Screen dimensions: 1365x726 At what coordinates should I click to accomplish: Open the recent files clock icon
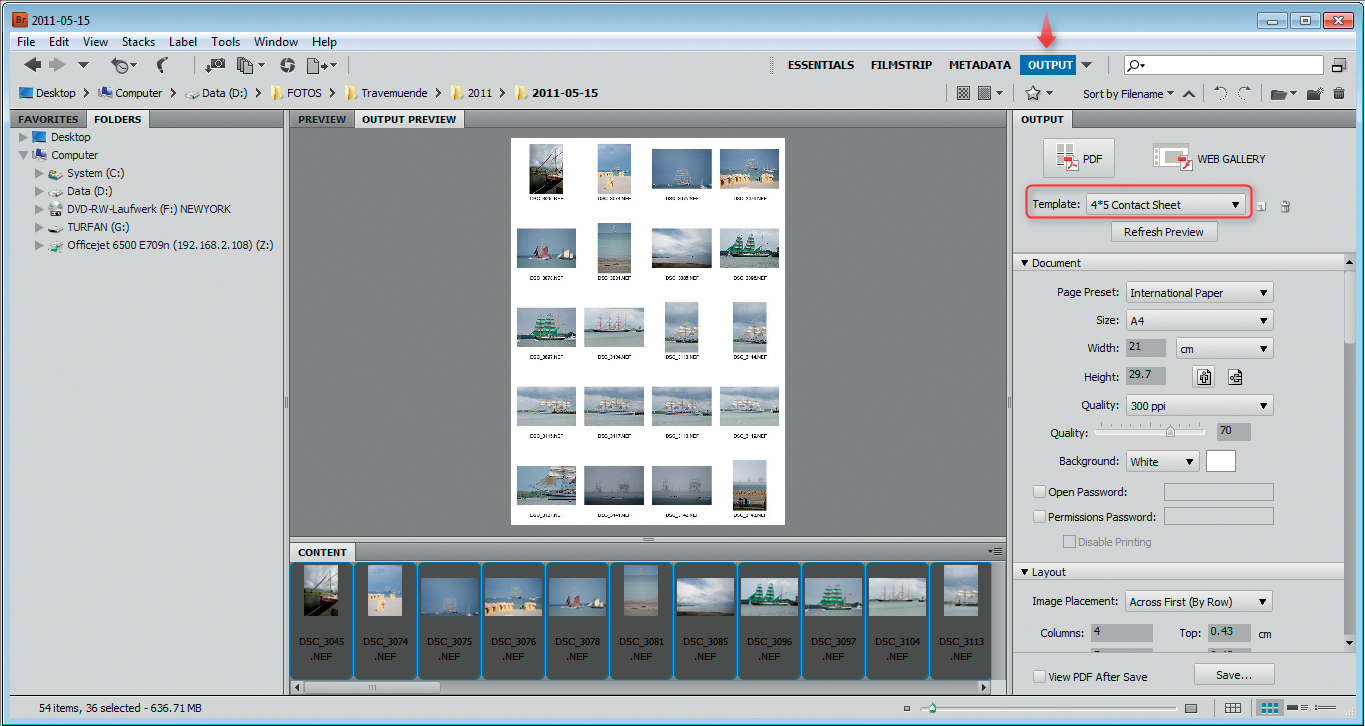(x=121, y=65)
